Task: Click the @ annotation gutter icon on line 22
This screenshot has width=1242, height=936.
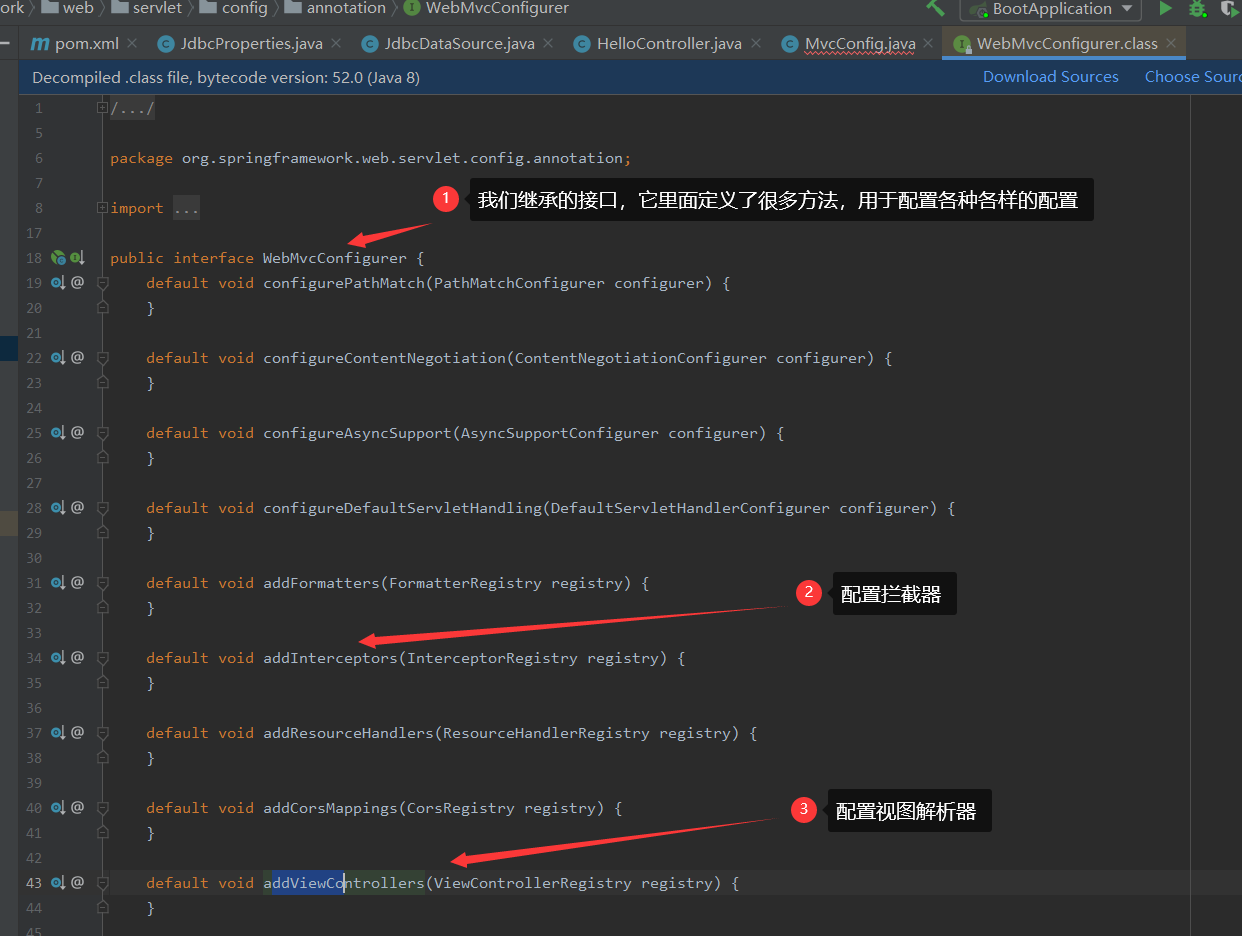Action: (x=77, y=358)
